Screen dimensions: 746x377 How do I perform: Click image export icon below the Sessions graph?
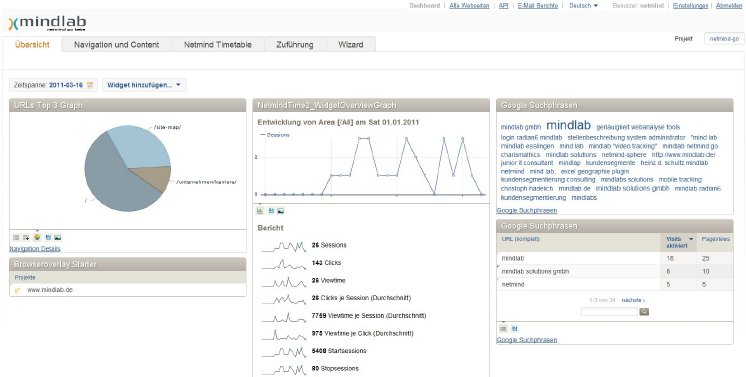(x=281, y=210)
